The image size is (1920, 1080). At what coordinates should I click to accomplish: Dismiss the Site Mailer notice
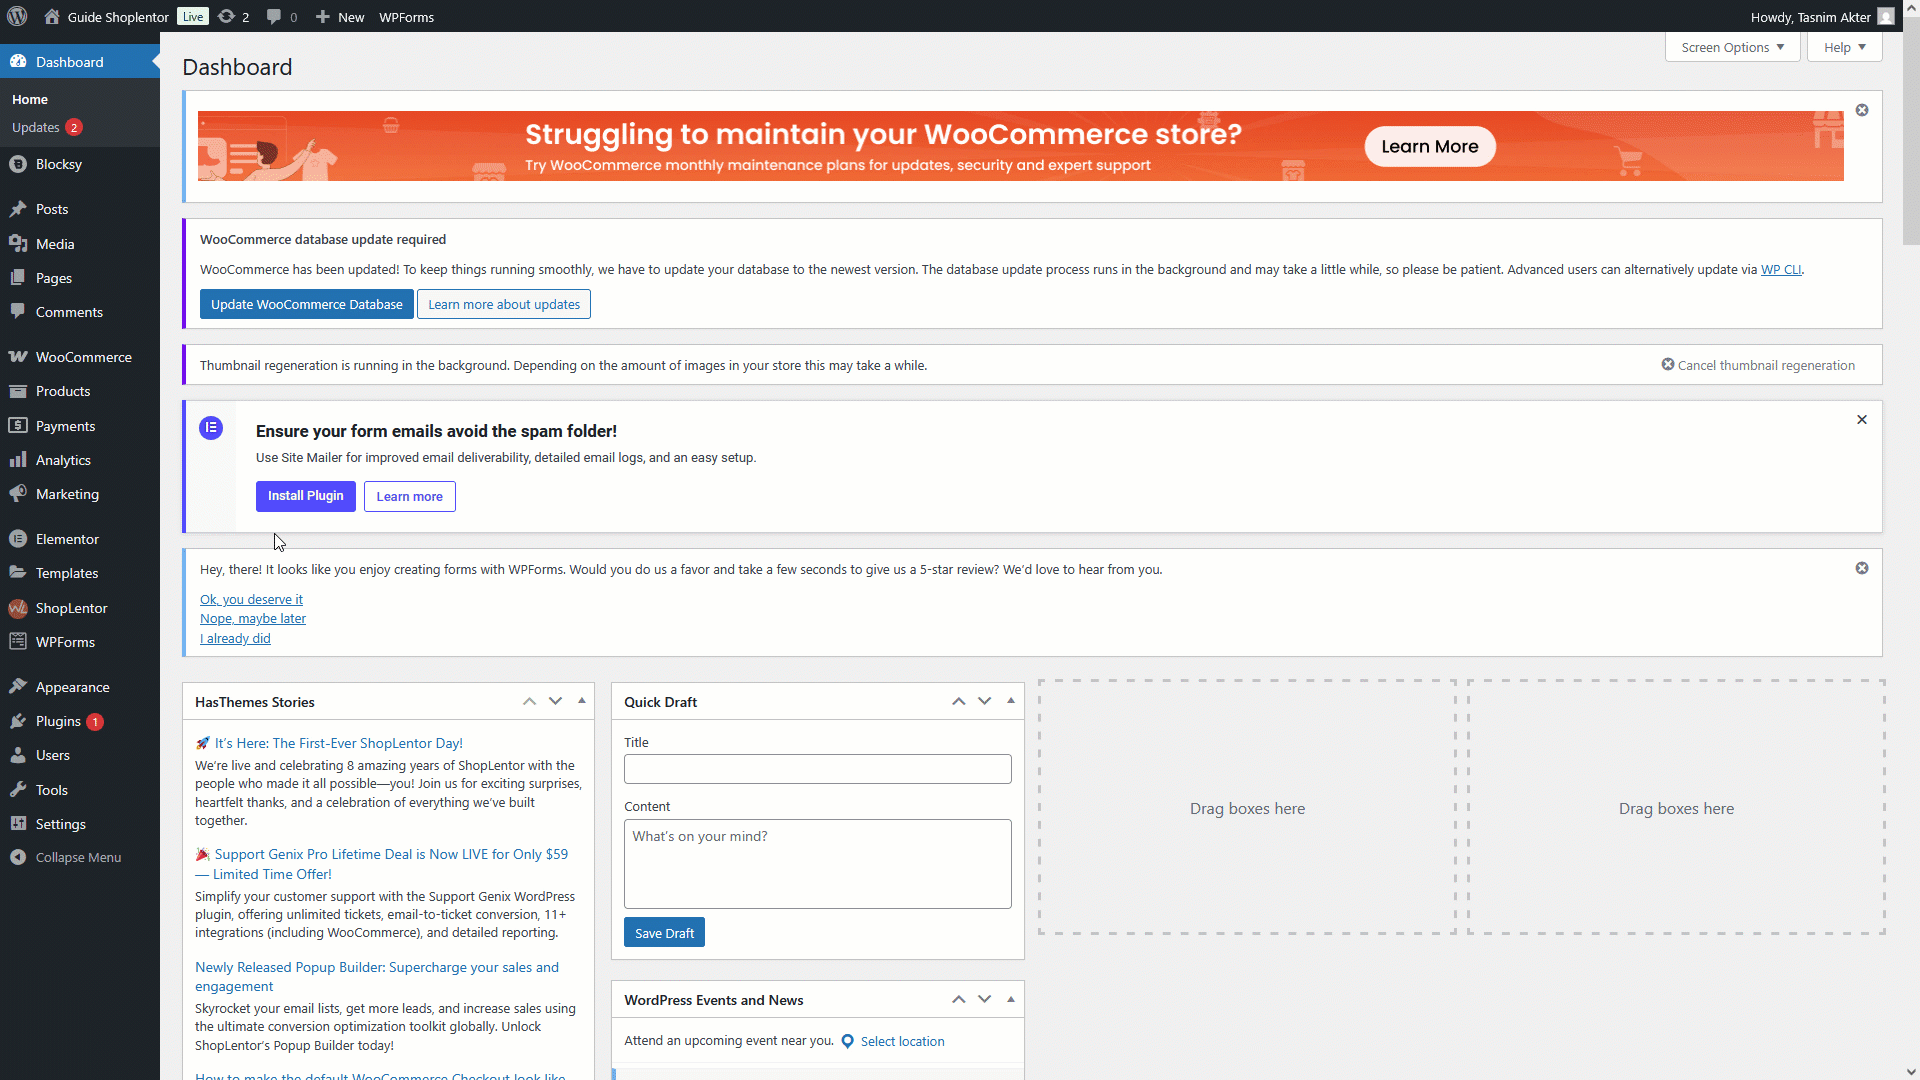1861,420
